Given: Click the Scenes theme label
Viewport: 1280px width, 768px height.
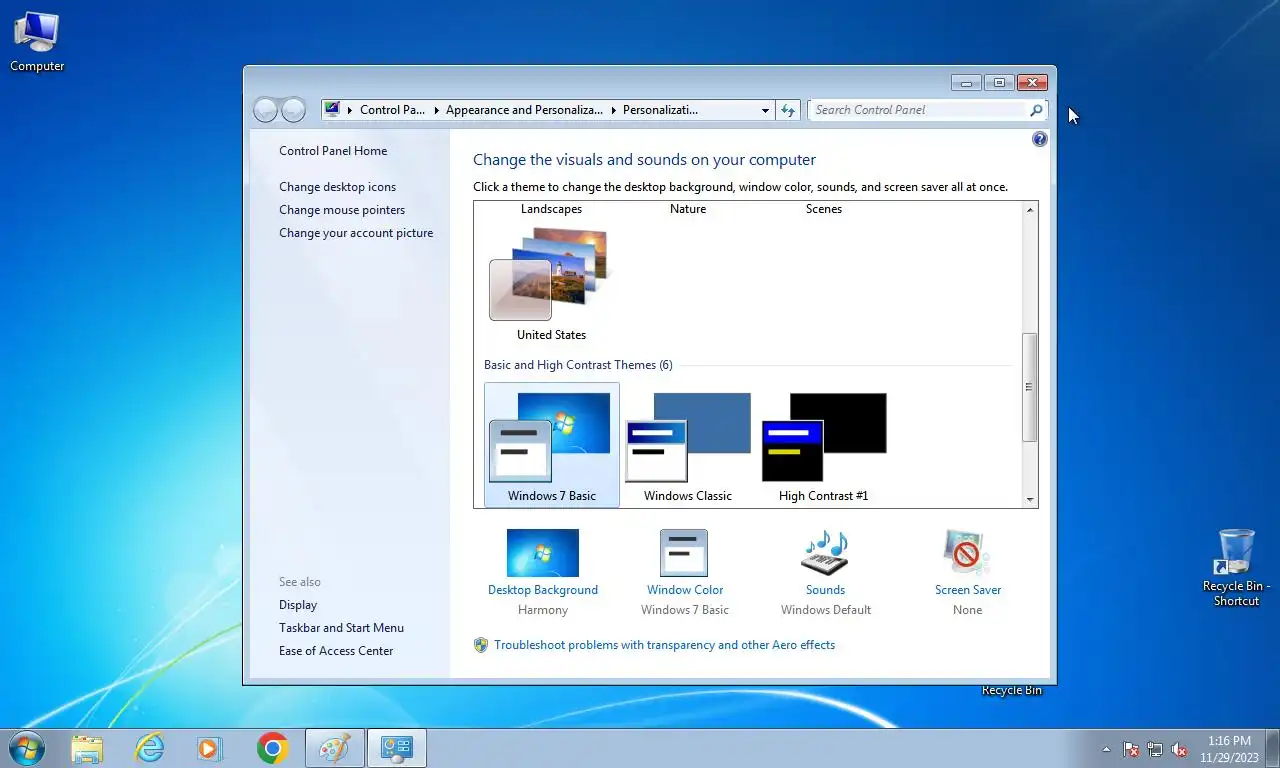Looking at the screenshot, I should point(824,209).
